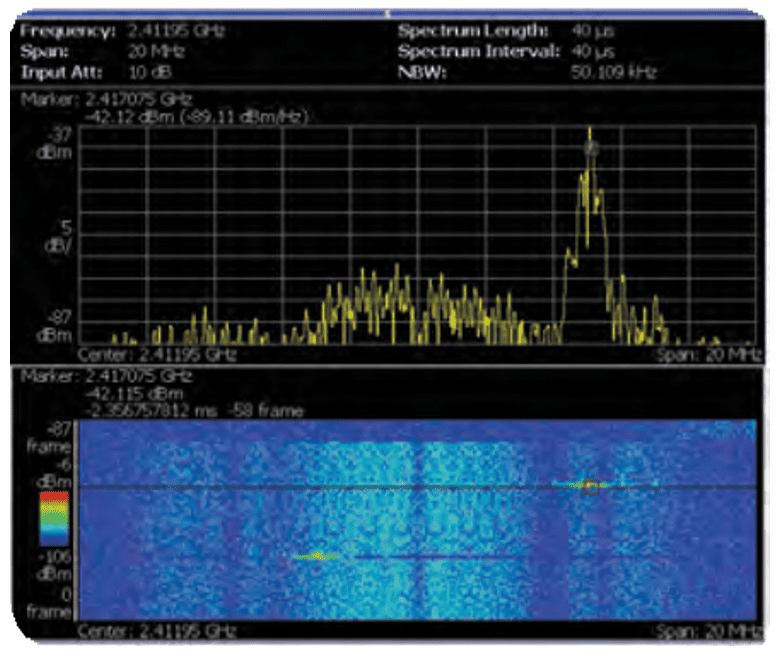Click the Center frequency label under the spectrogram
Screen dimensions: 776x654
(157, 631)
